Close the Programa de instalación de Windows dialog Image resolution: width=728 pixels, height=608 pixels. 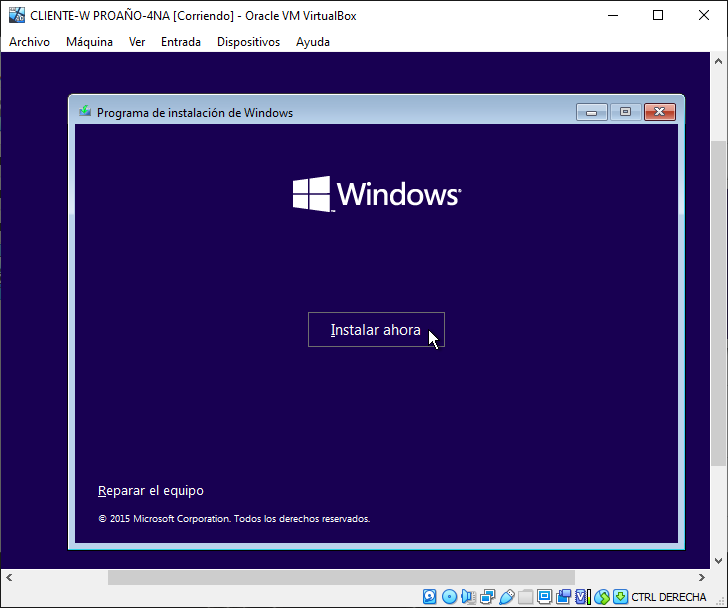660,112
